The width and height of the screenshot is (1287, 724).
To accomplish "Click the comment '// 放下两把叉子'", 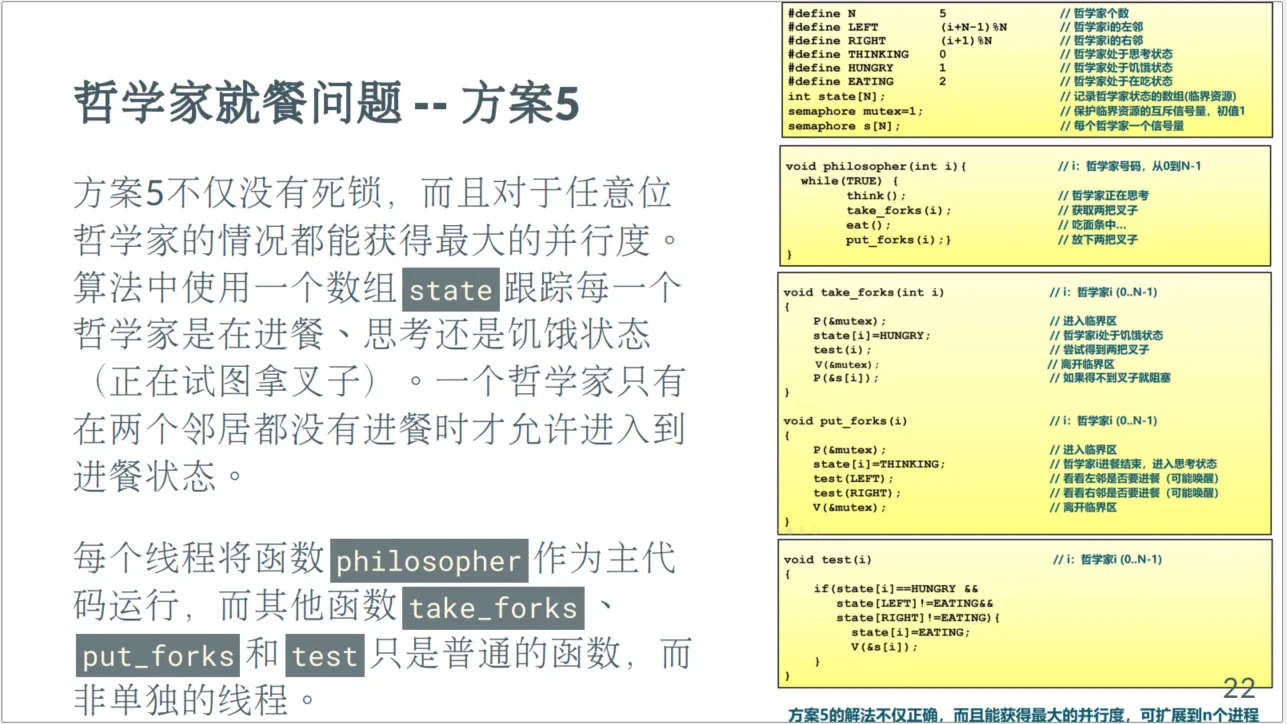I will pos(1098,240).
